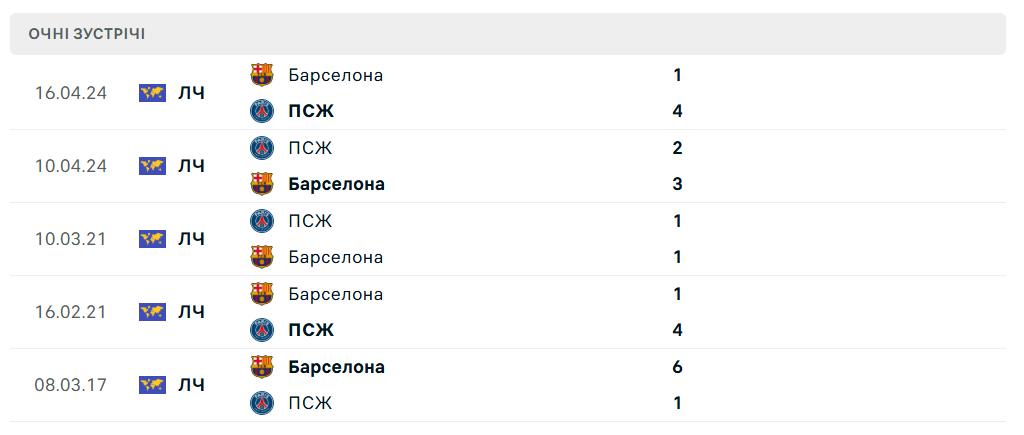Click Champions League icon for 10.03.21
Viewport: 1024px width, 435px height.
pos(152,239)
